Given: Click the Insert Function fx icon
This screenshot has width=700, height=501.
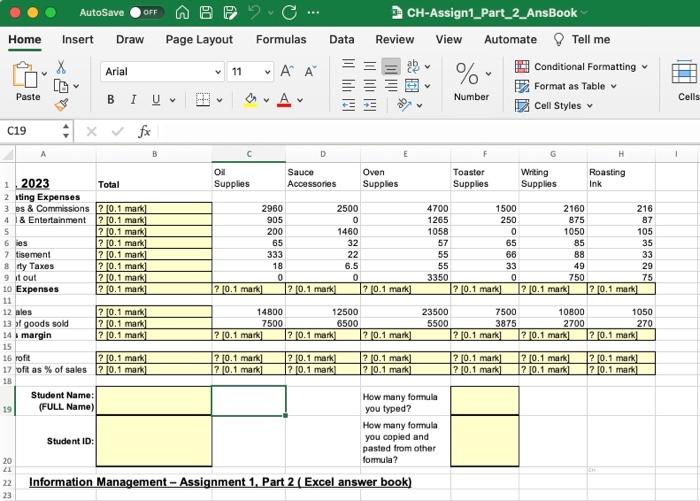Looking at the screenshot, I should click(144, 131).
